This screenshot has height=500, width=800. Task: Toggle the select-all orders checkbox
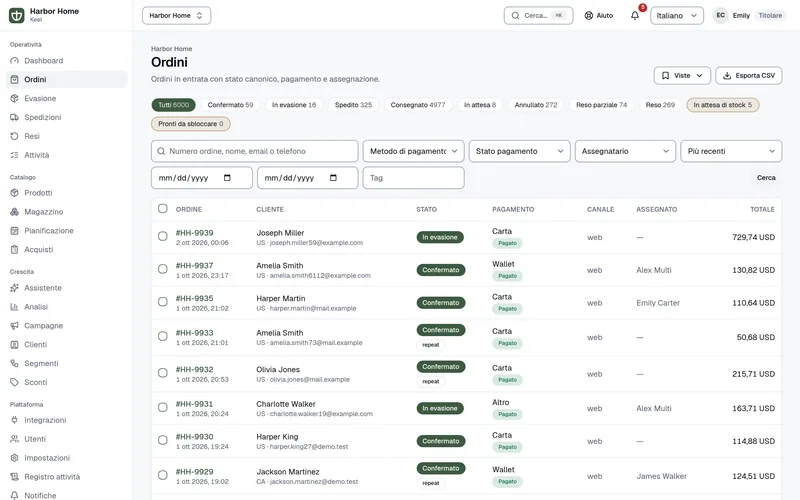click(x=163, y=208)
